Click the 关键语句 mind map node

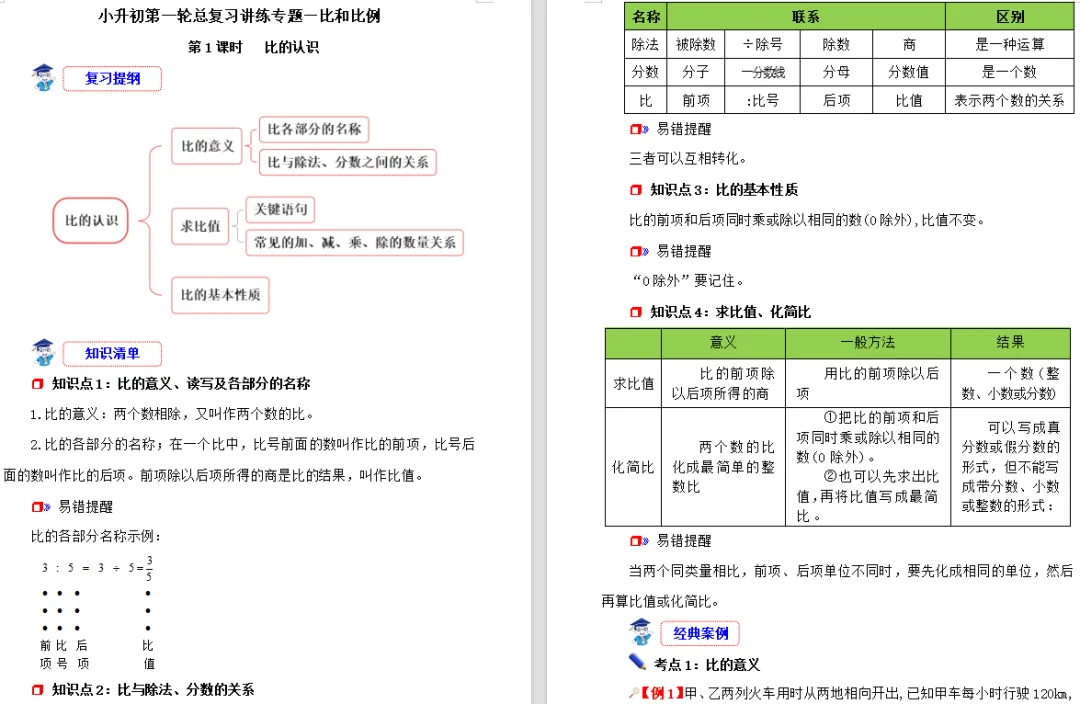(x=280, y=209)
